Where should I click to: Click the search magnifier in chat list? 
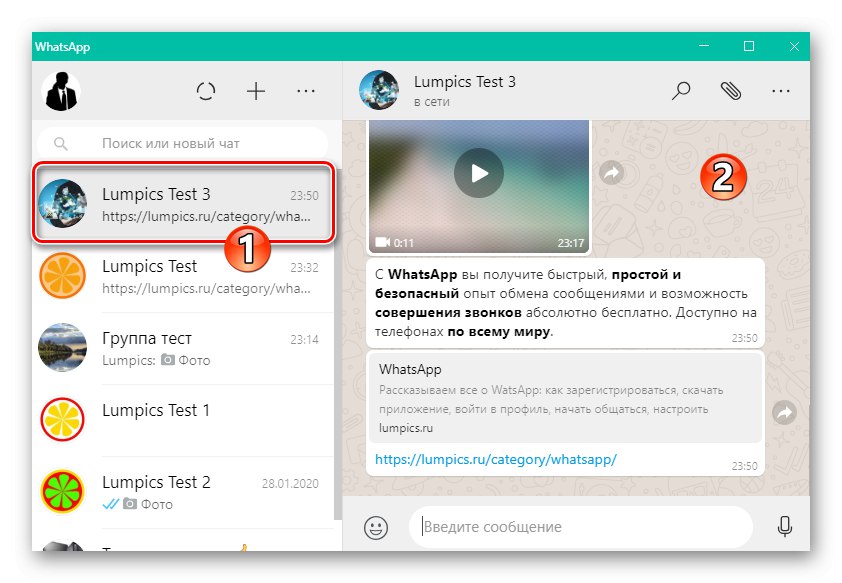61,143
